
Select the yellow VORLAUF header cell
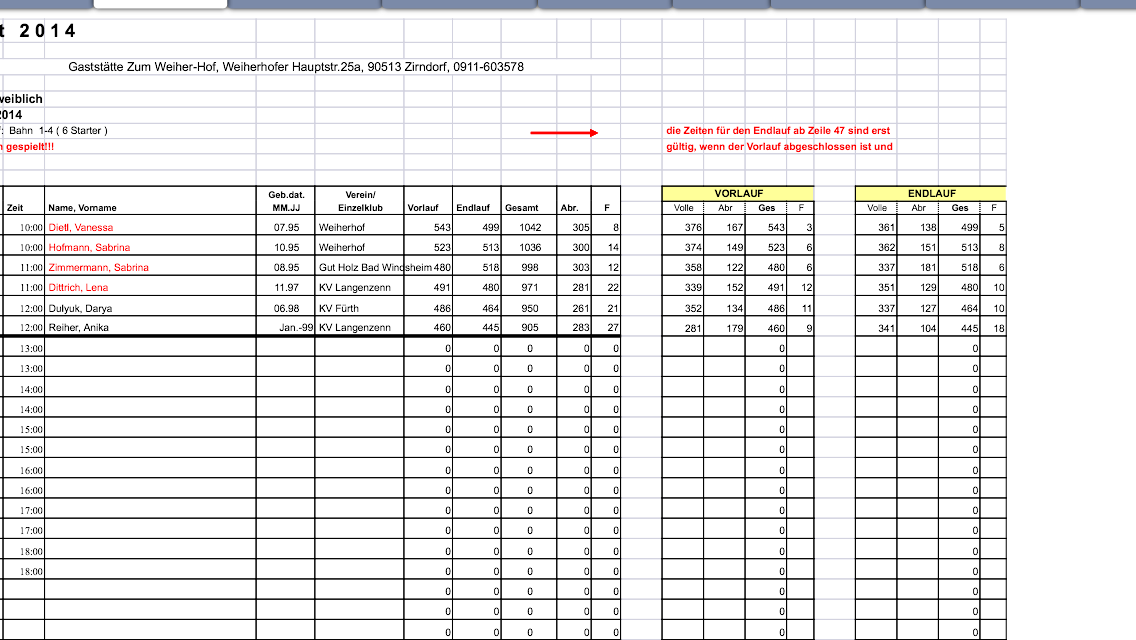[x=737, y=193]
